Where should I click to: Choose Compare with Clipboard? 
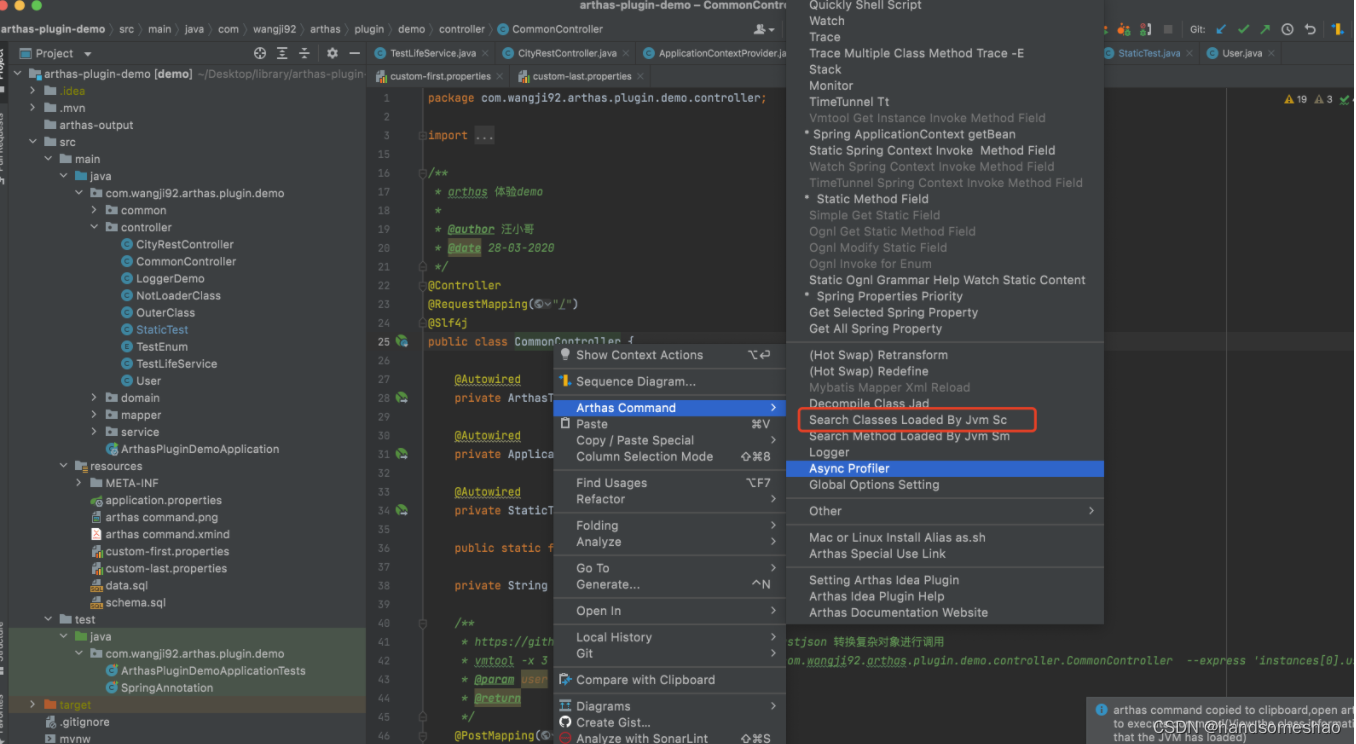(x=669, y=680)
